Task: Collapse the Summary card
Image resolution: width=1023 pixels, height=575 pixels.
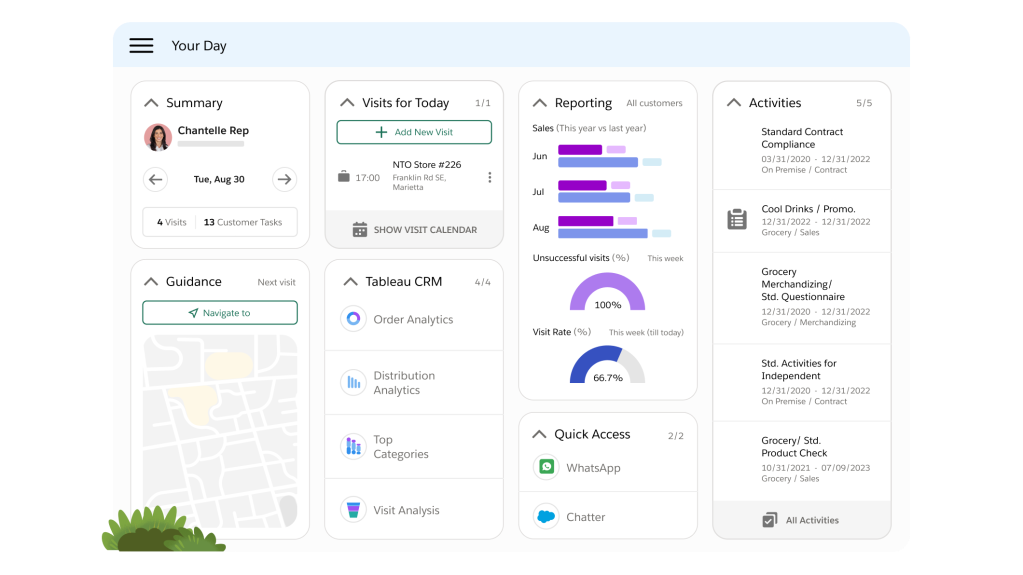Action: [151, 103]
